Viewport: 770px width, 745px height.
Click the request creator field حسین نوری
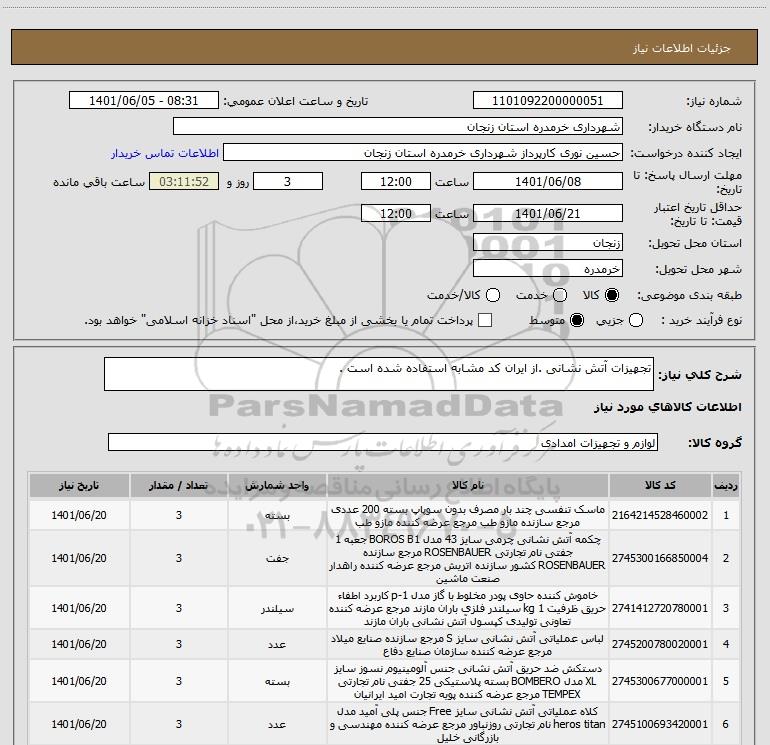tap(423, 153)
